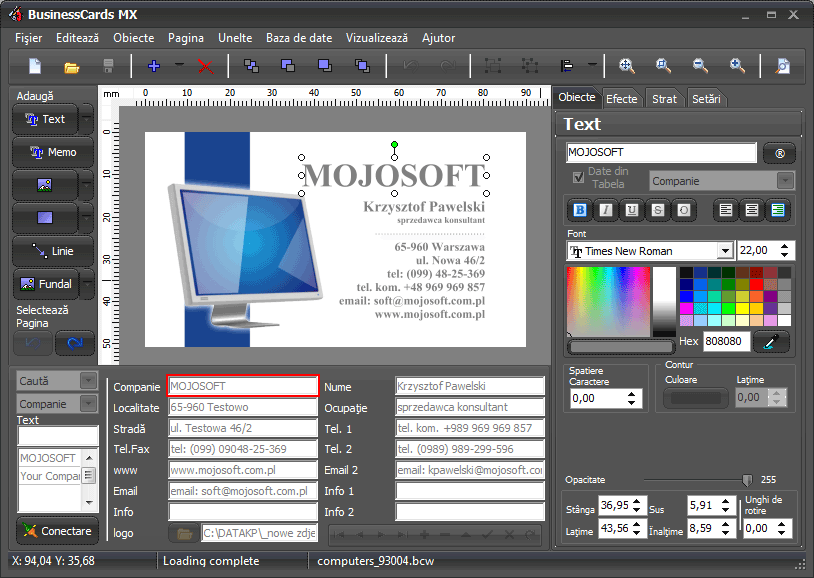The width and height of the screenshot is (814, 578).
Task: Expand the Caută dropdown
Action: click(88, 381)
